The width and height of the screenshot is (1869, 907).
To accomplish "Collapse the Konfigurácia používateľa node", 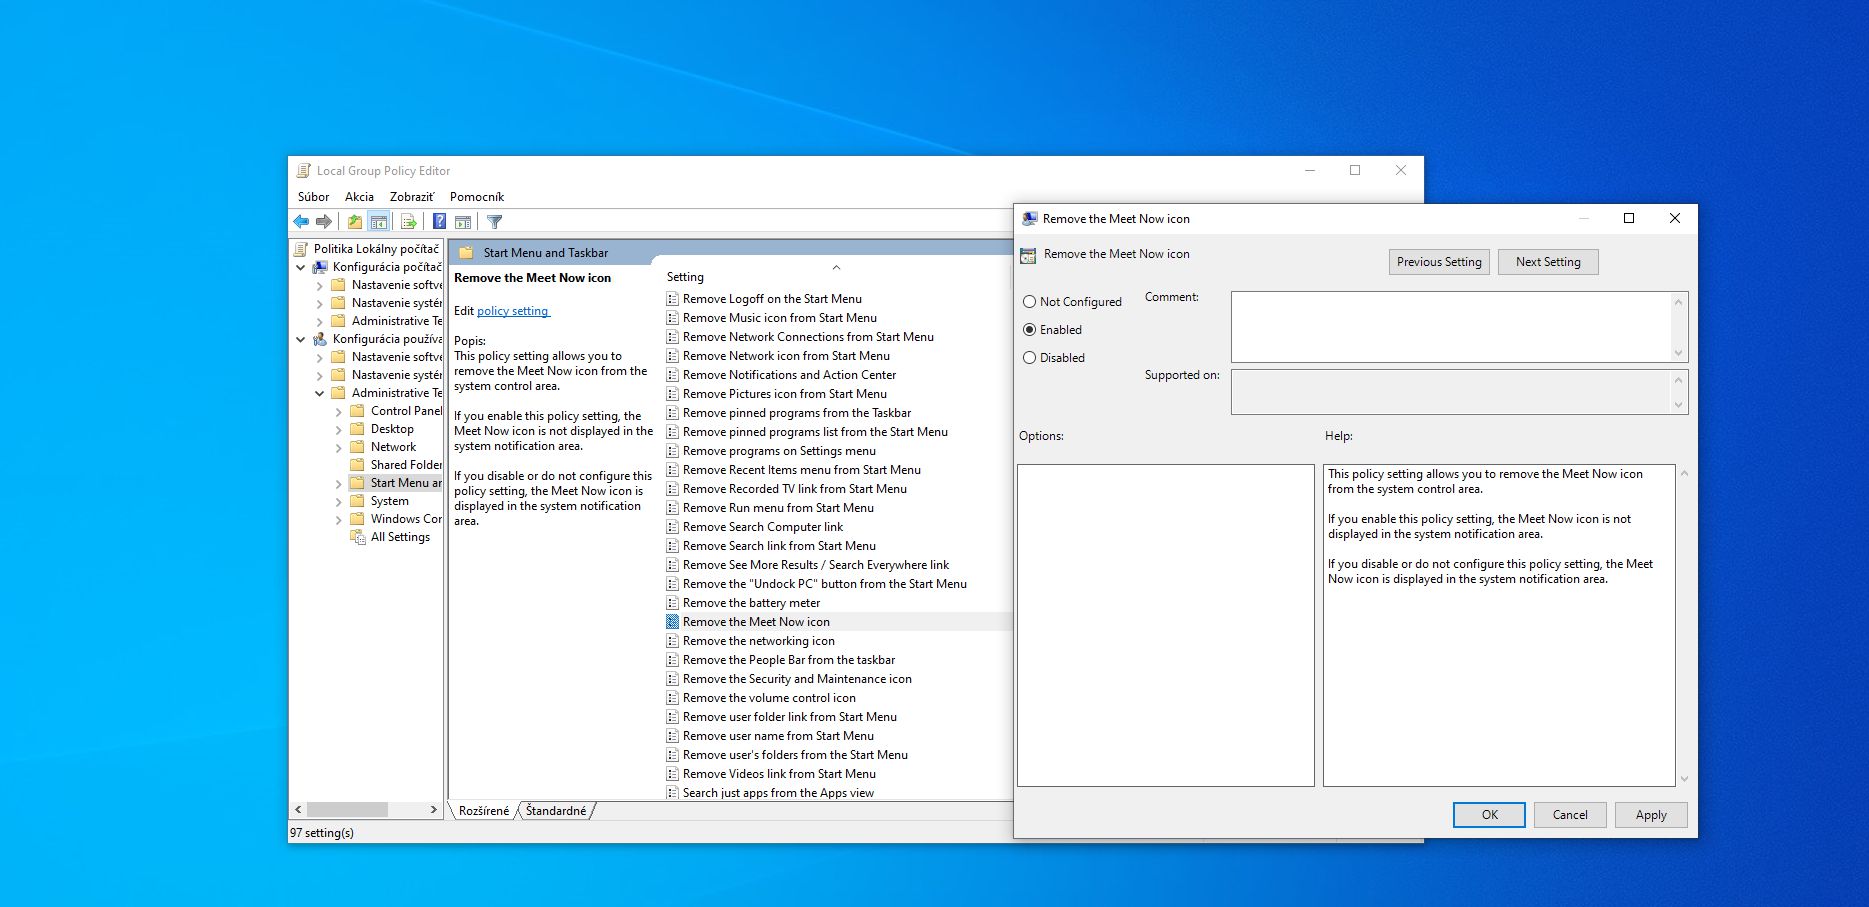I will coord(301,339).
